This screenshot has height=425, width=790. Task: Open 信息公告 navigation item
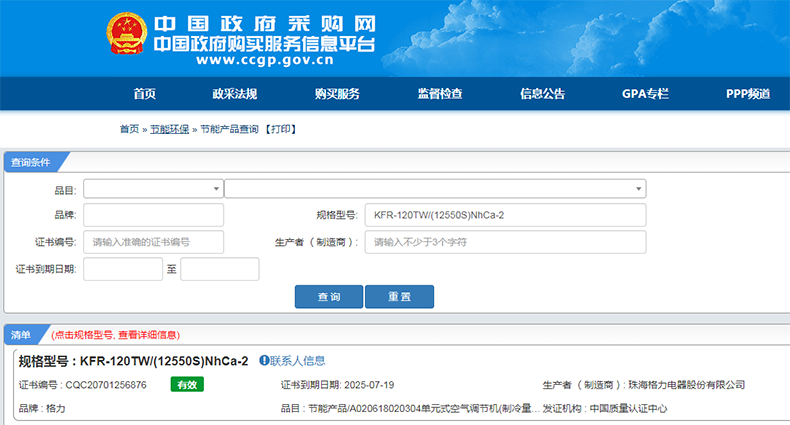[542, 94]
